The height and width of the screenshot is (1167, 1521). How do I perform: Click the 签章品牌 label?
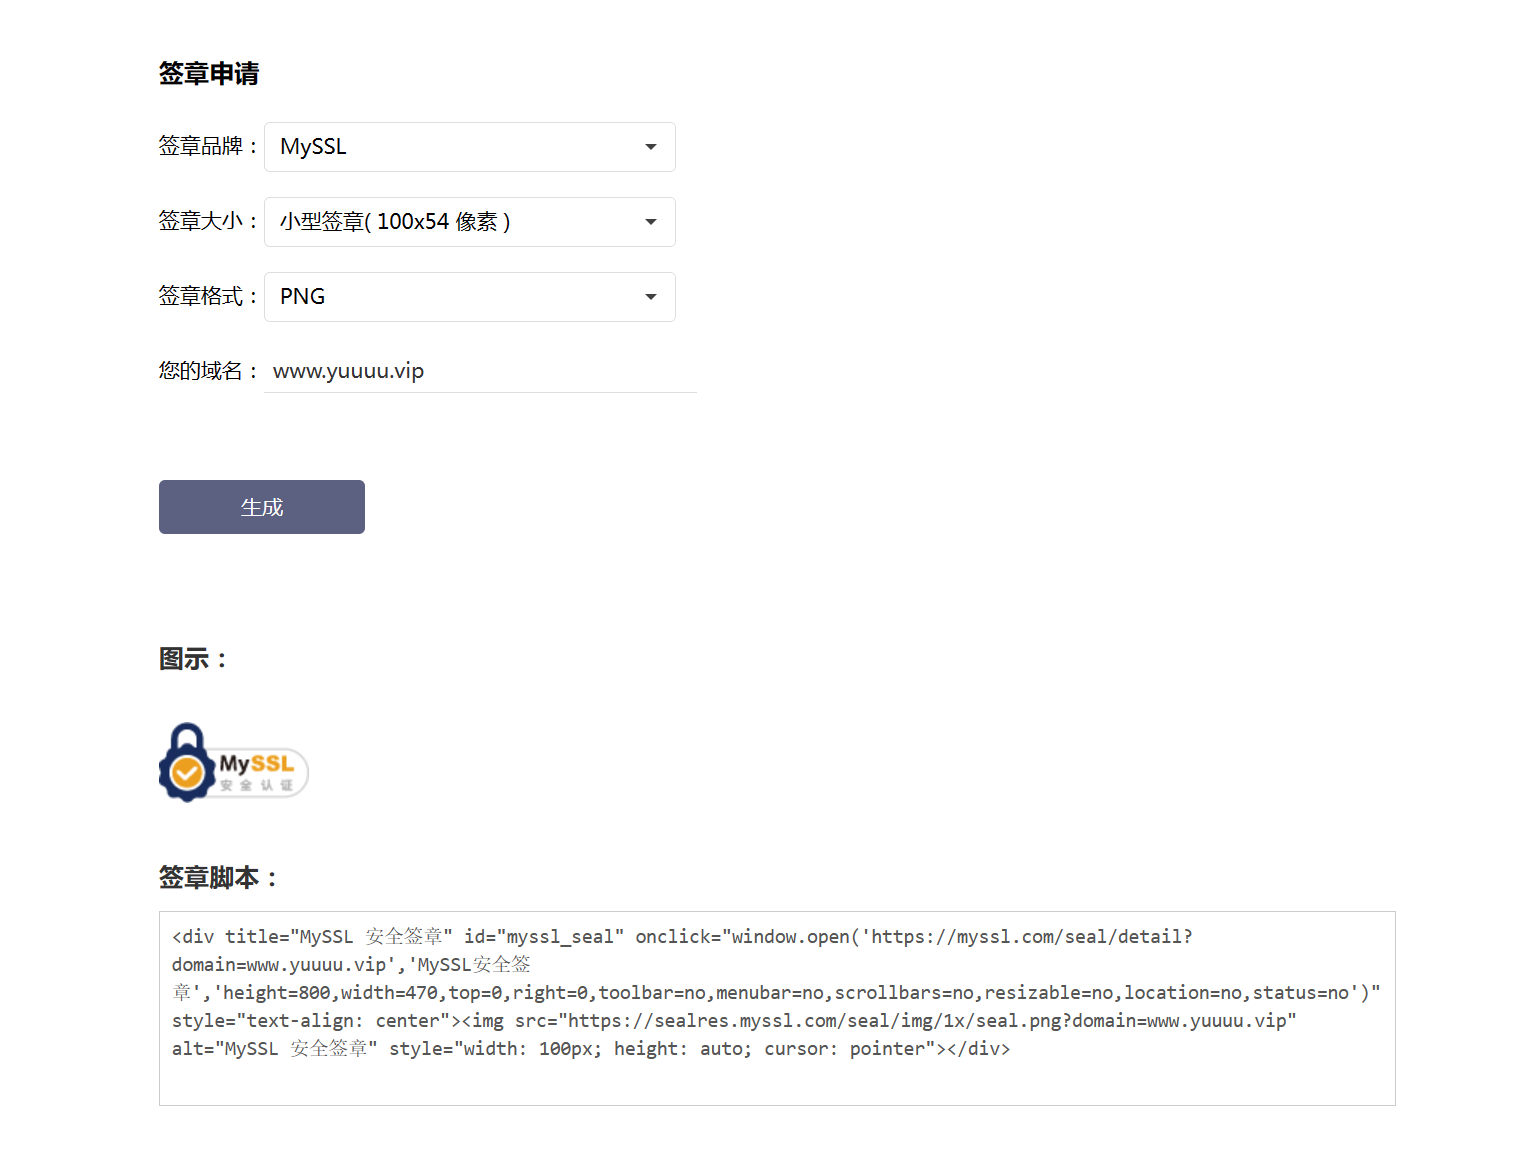pos(208,146)
